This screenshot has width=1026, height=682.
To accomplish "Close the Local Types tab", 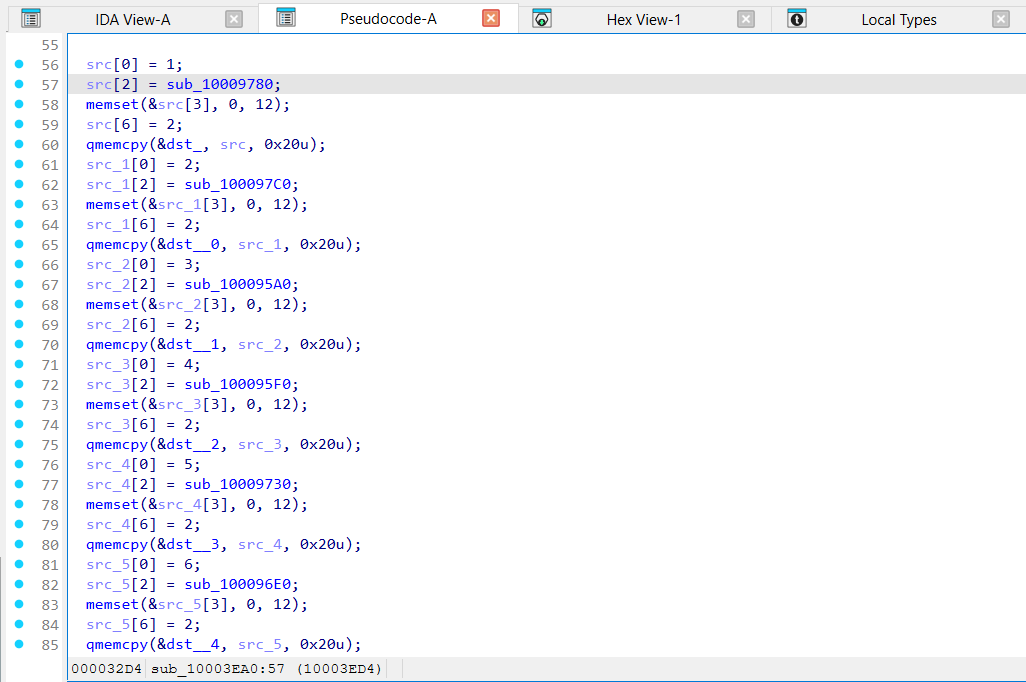I will click(1000, 20).
